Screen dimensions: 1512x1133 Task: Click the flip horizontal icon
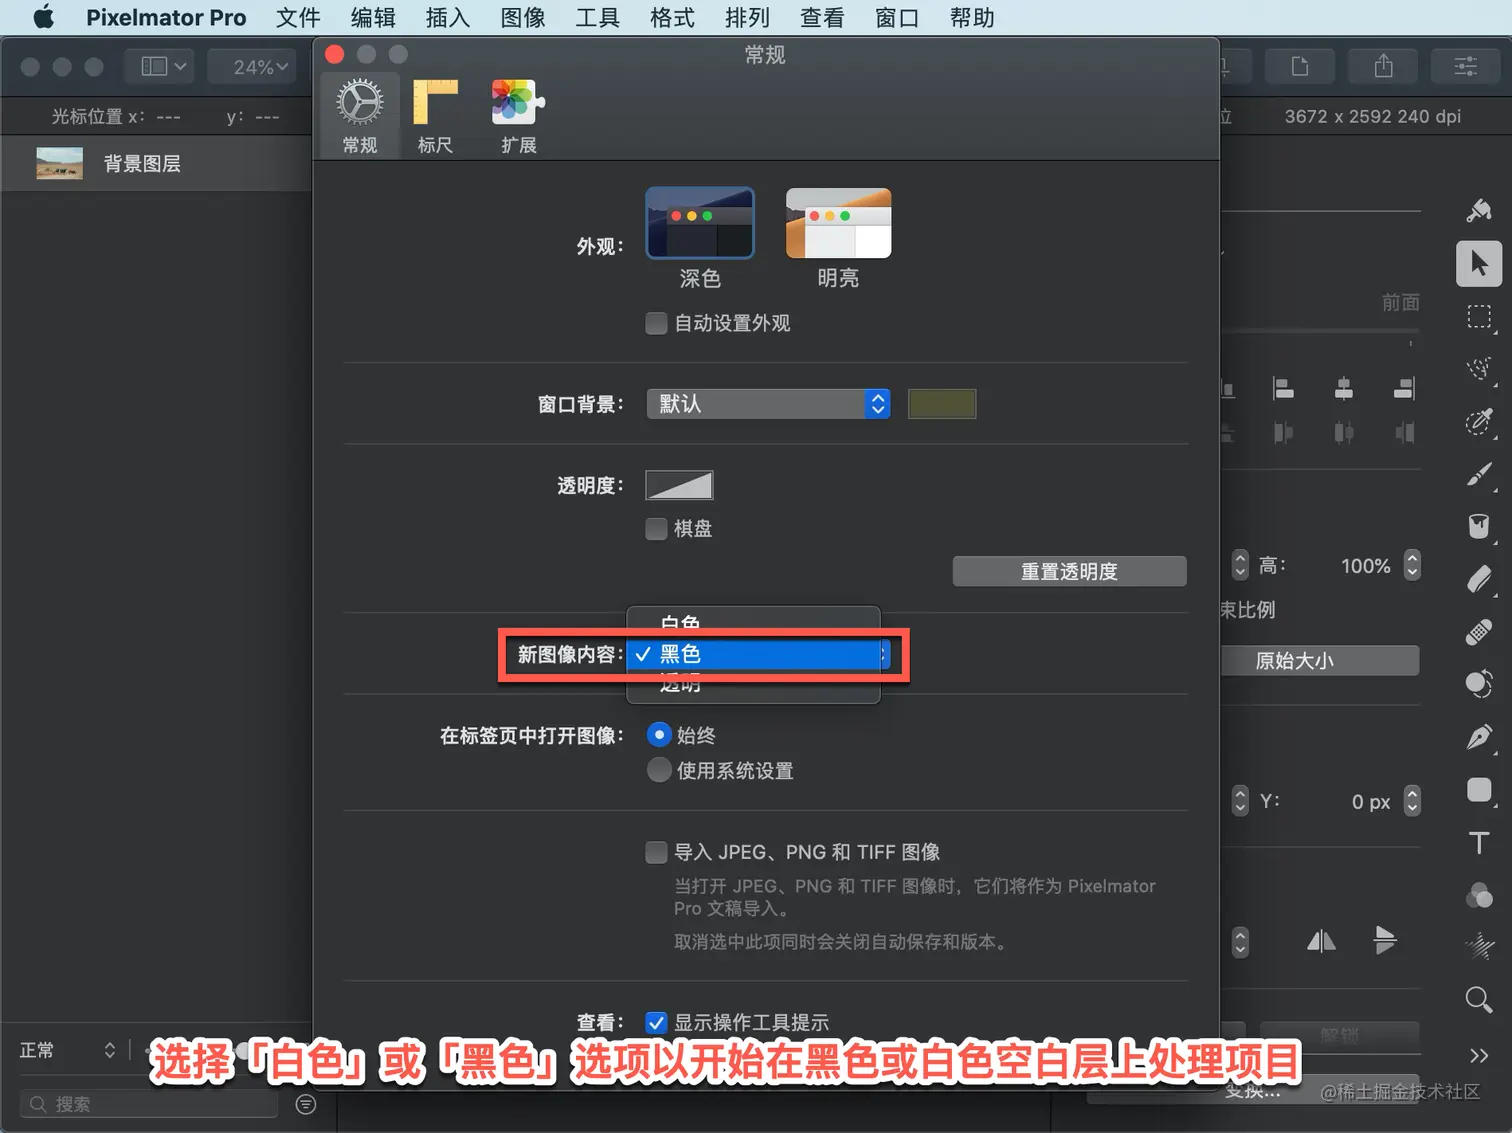[x=1321, y=941]
